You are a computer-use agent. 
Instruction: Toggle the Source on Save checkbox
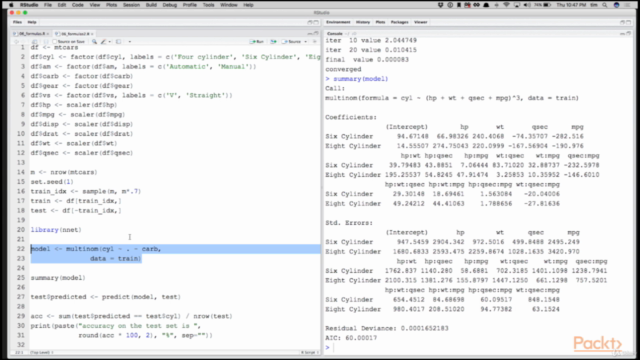pyautogui.click(x=55, y=42)
